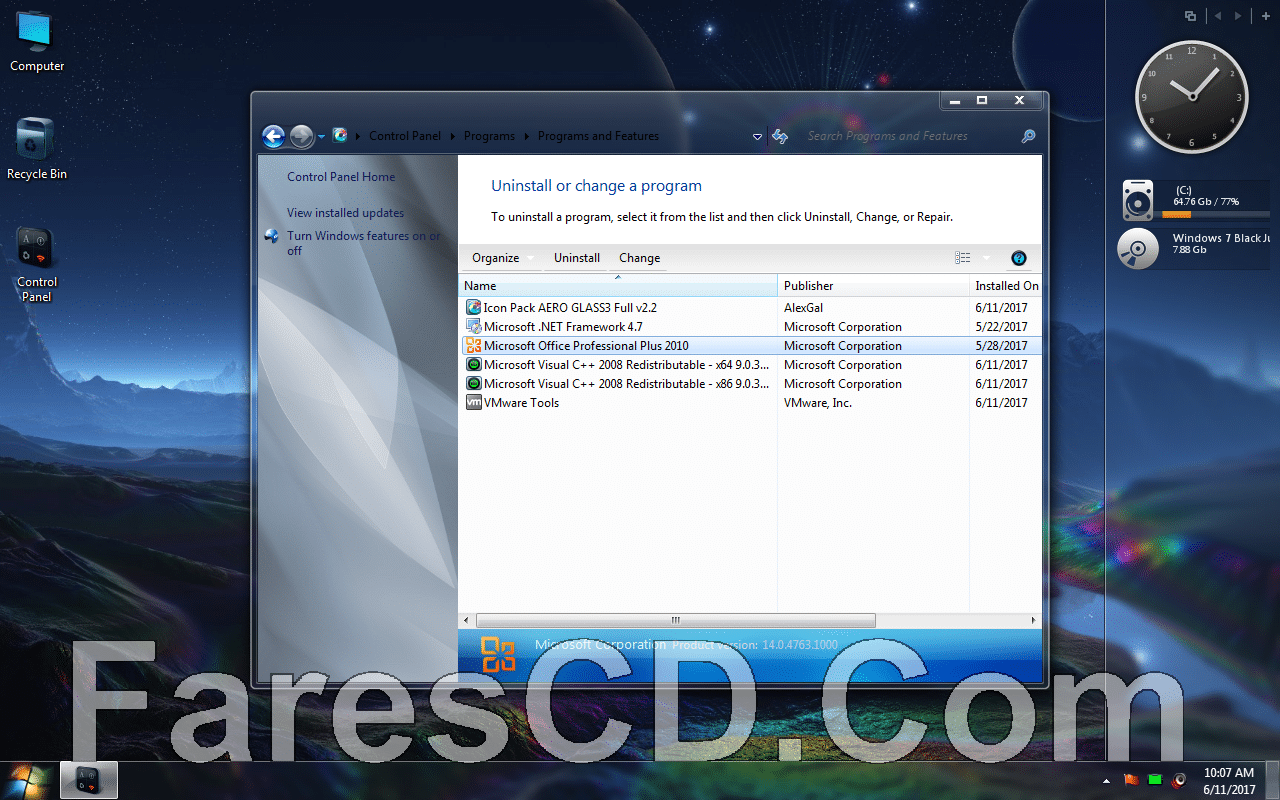Image resolution: width=1280 pixels, height=800 pixels.
Task: Click the 5/22/2017 installed date
Action: pyautogui.click(x=1001, y=327)
